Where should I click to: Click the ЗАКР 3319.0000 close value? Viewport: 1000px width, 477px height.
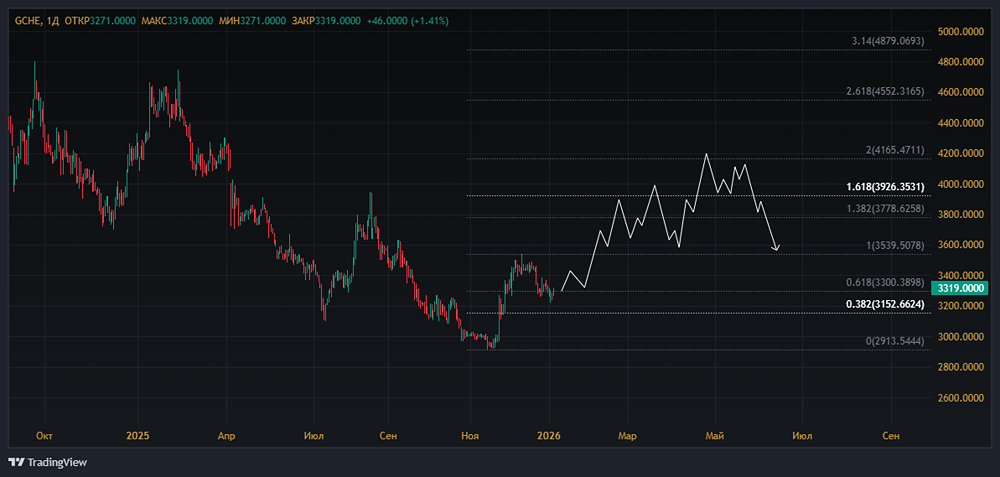[x=326, y=21]
